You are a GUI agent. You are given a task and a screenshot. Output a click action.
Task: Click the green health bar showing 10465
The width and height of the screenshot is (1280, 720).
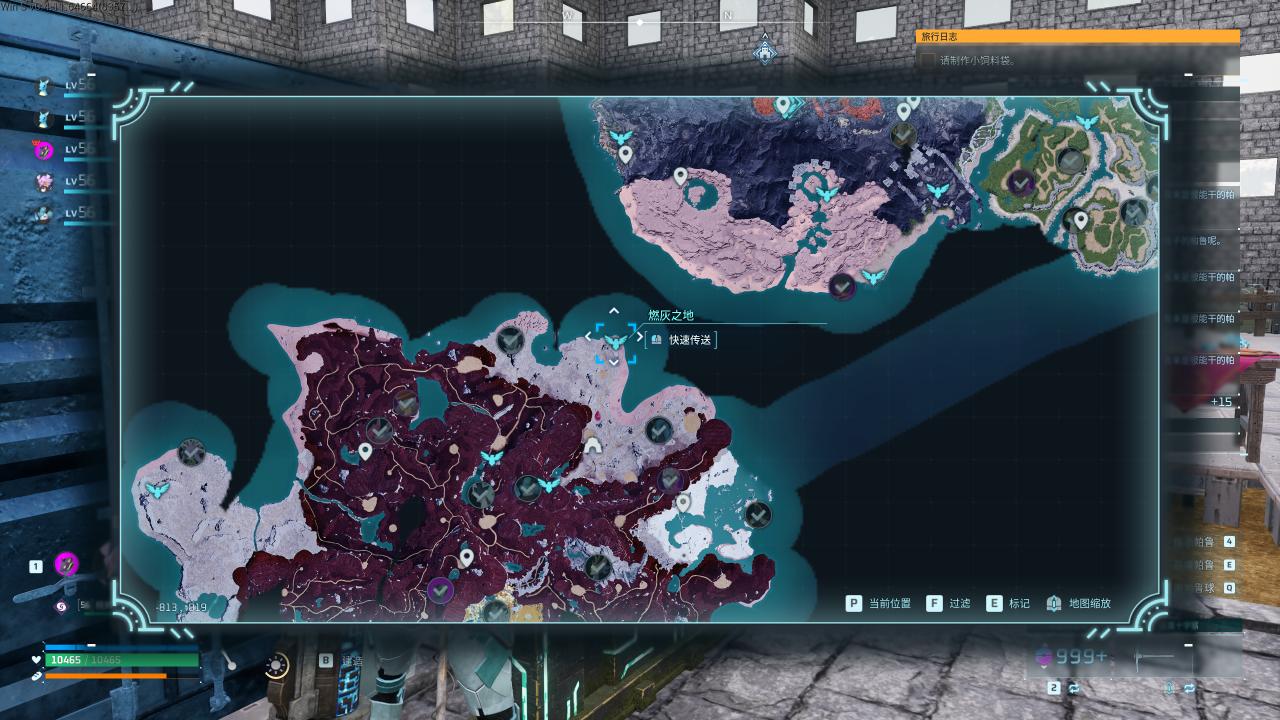pyautogui.click(x=122, y=660)
